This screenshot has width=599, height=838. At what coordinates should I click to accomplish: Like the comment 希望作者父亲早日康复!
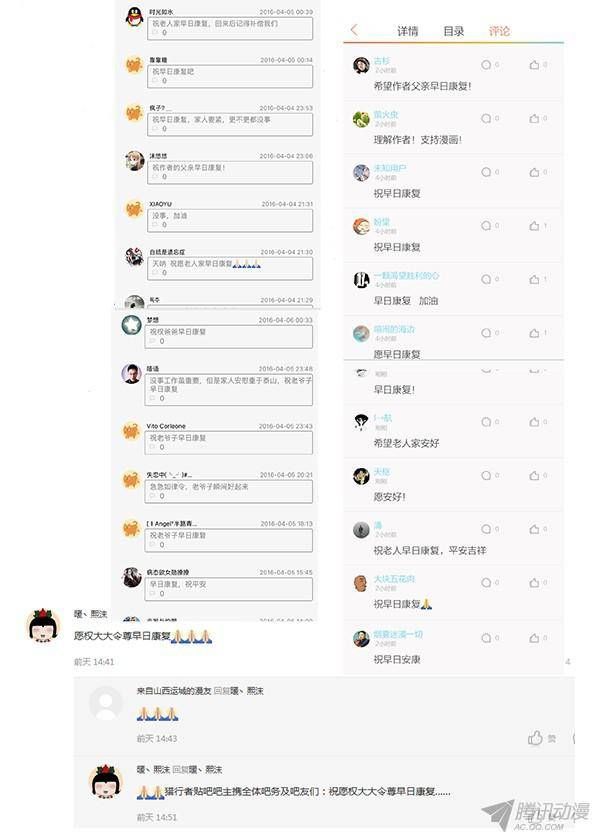click(x=534, y=65)
